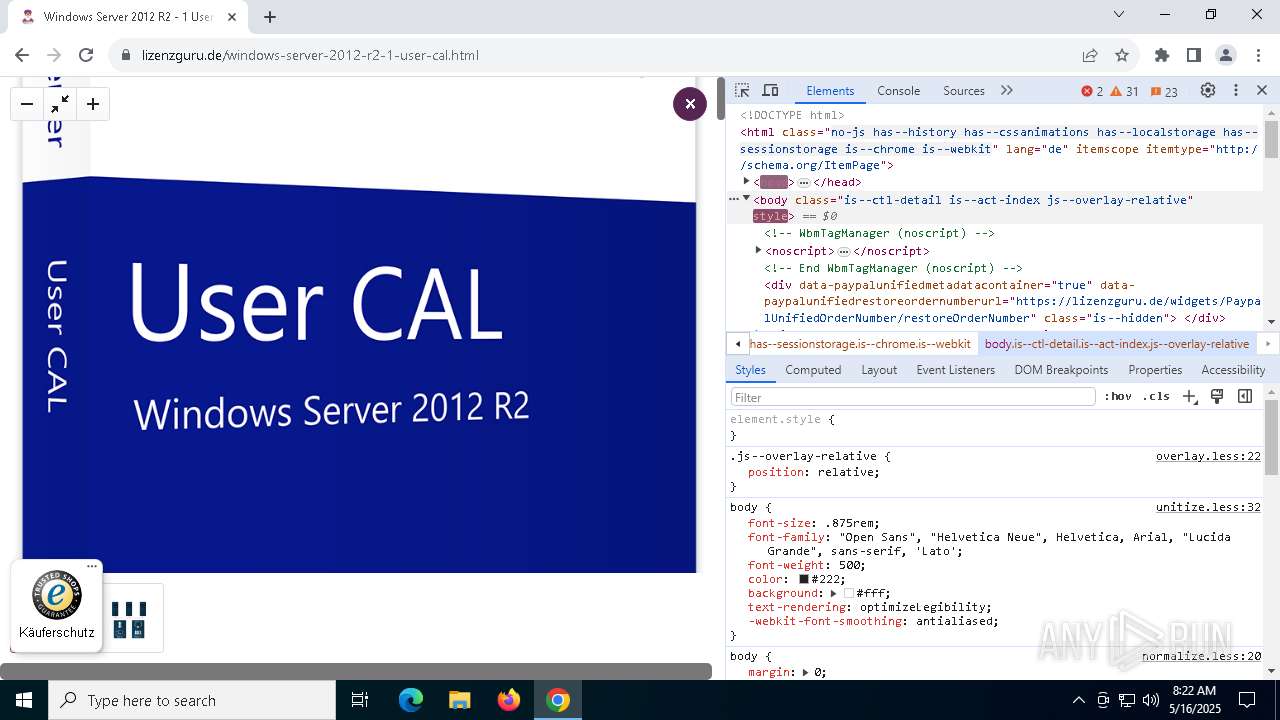Close the image lightbox overlay
This screenshot has width=1280, height=720.
[690, 104]
